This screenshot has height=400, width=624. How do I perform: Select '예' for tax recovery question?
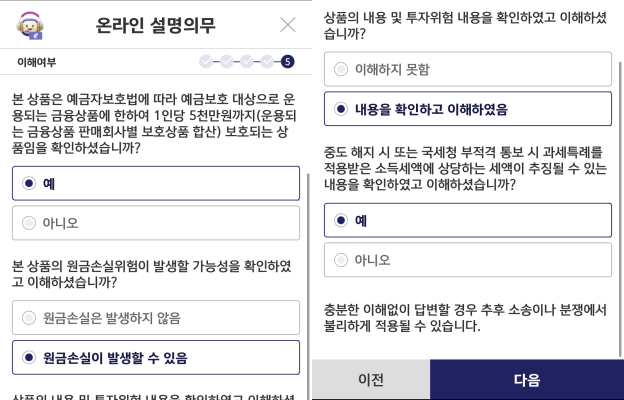click(468, 220)
